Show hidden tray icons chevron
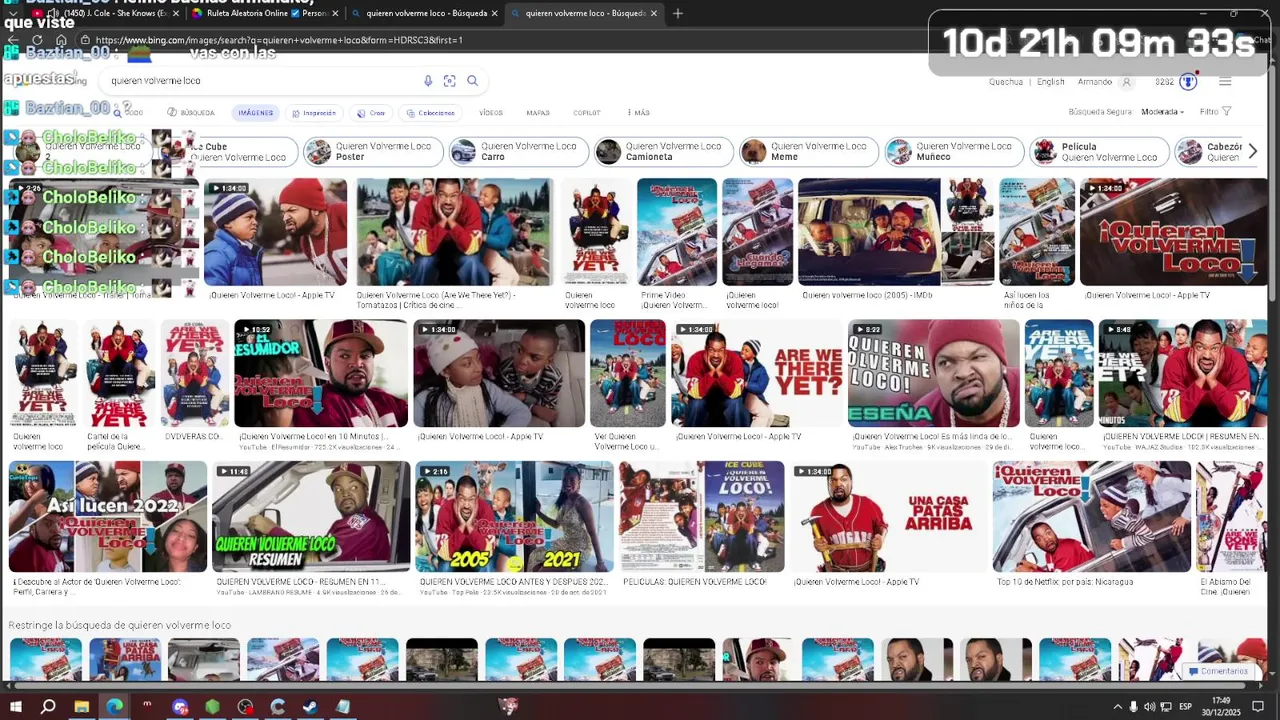This screenshot has height=720, width=1280. pos(1118,707)
